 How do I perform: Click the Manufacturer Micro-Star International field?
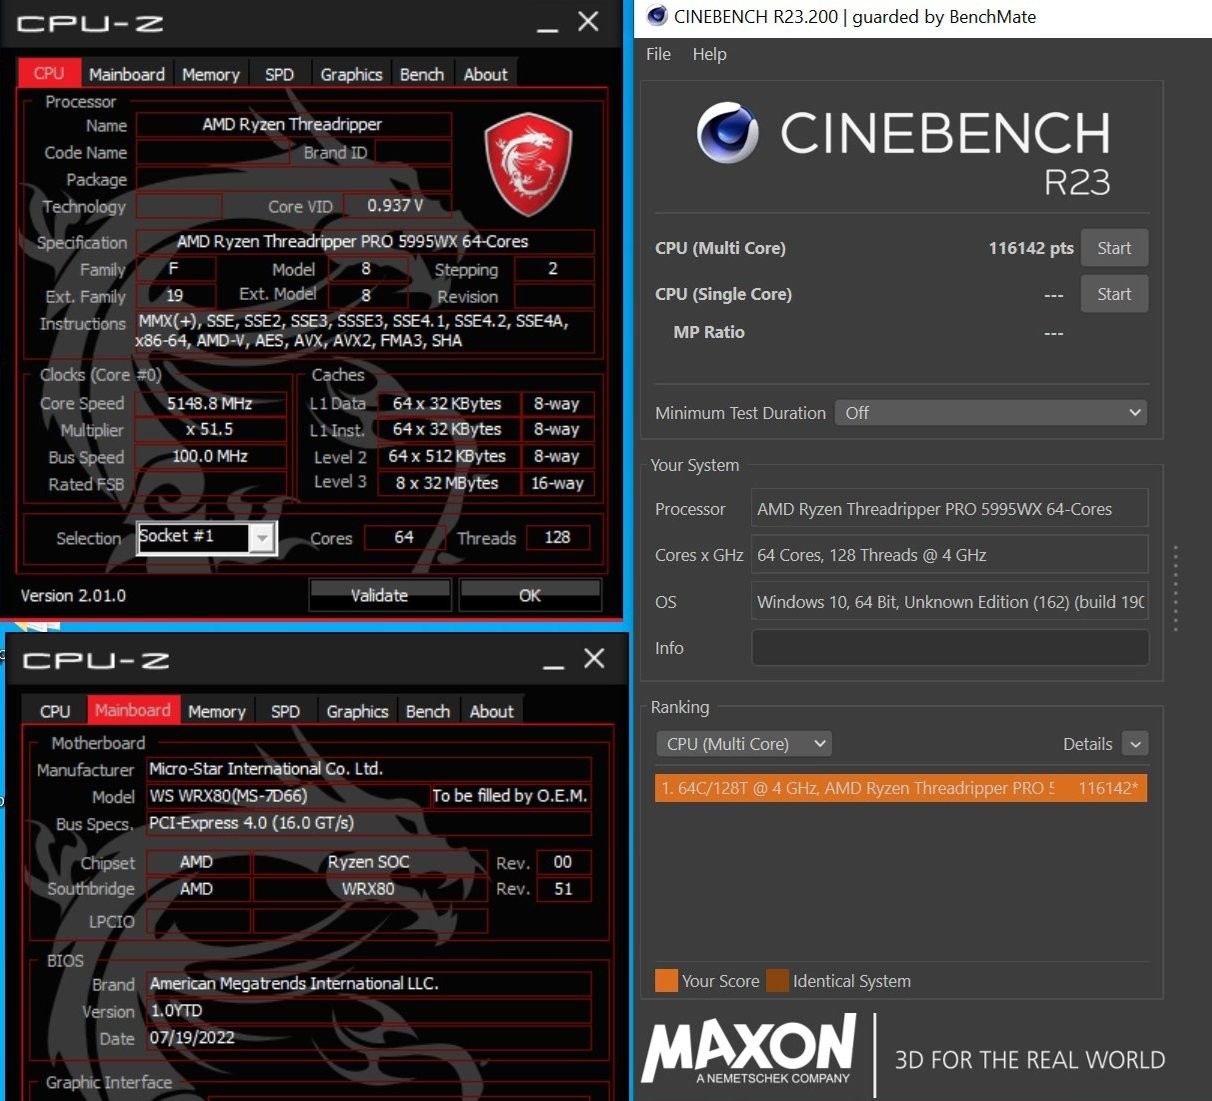tap(369, 769)
